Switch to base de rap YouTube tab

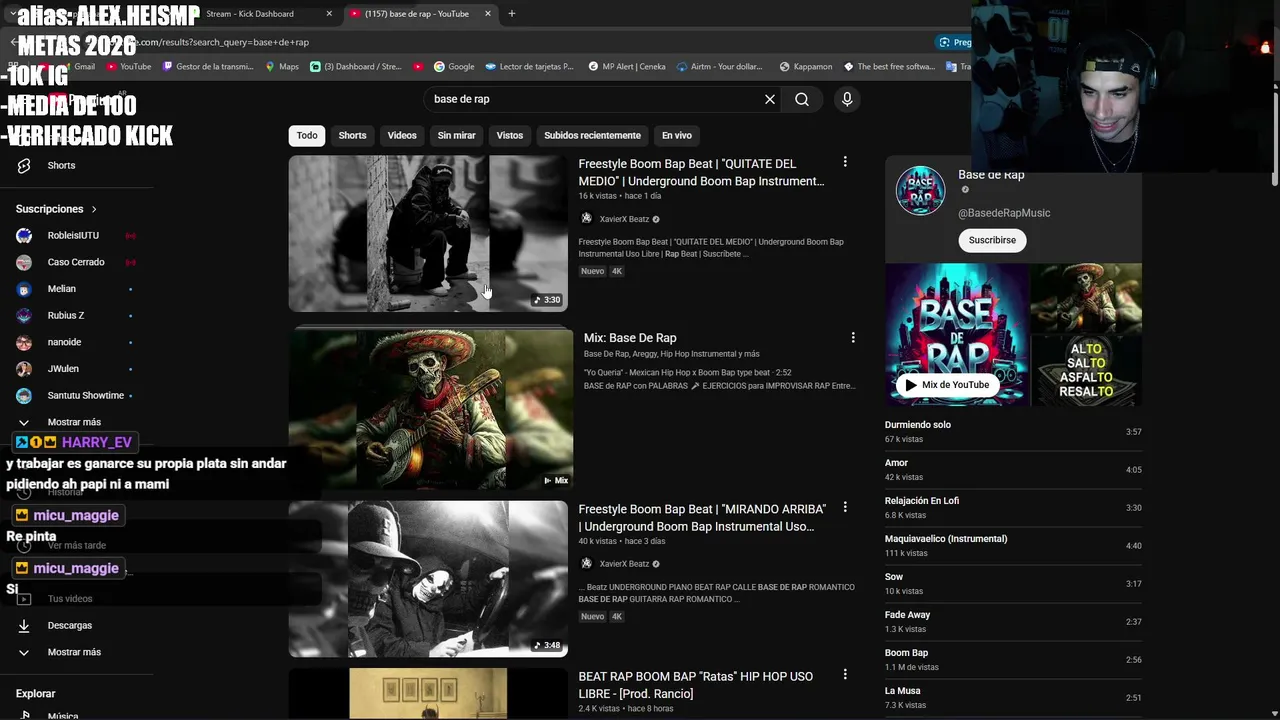pyautogui.click(x=418, y=14)
